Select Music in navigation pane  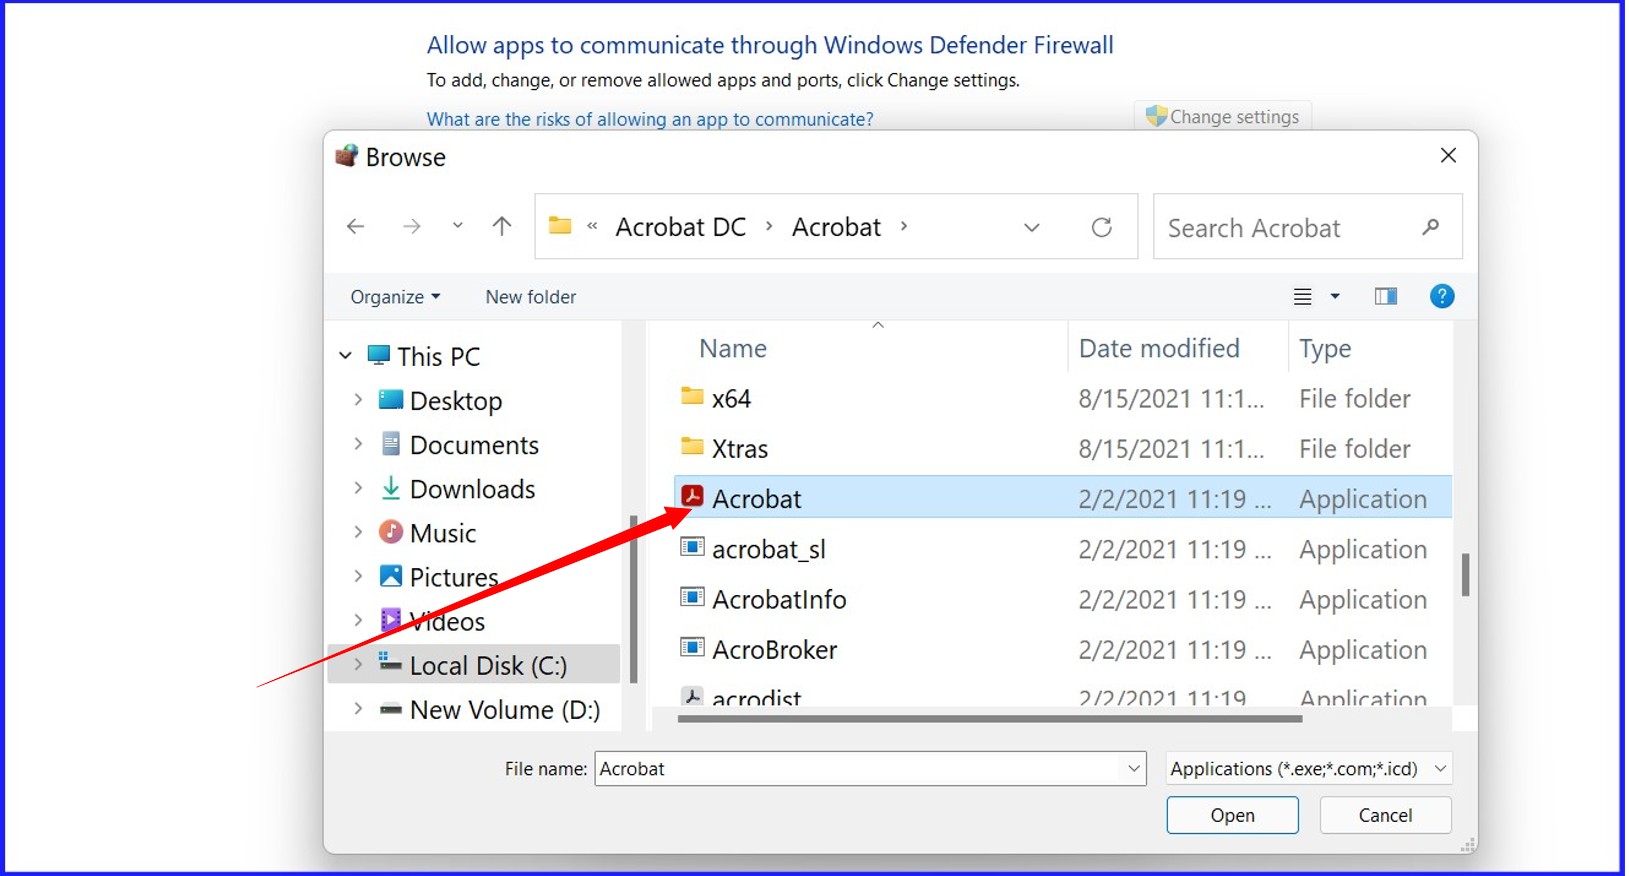(x=443, y=533)
